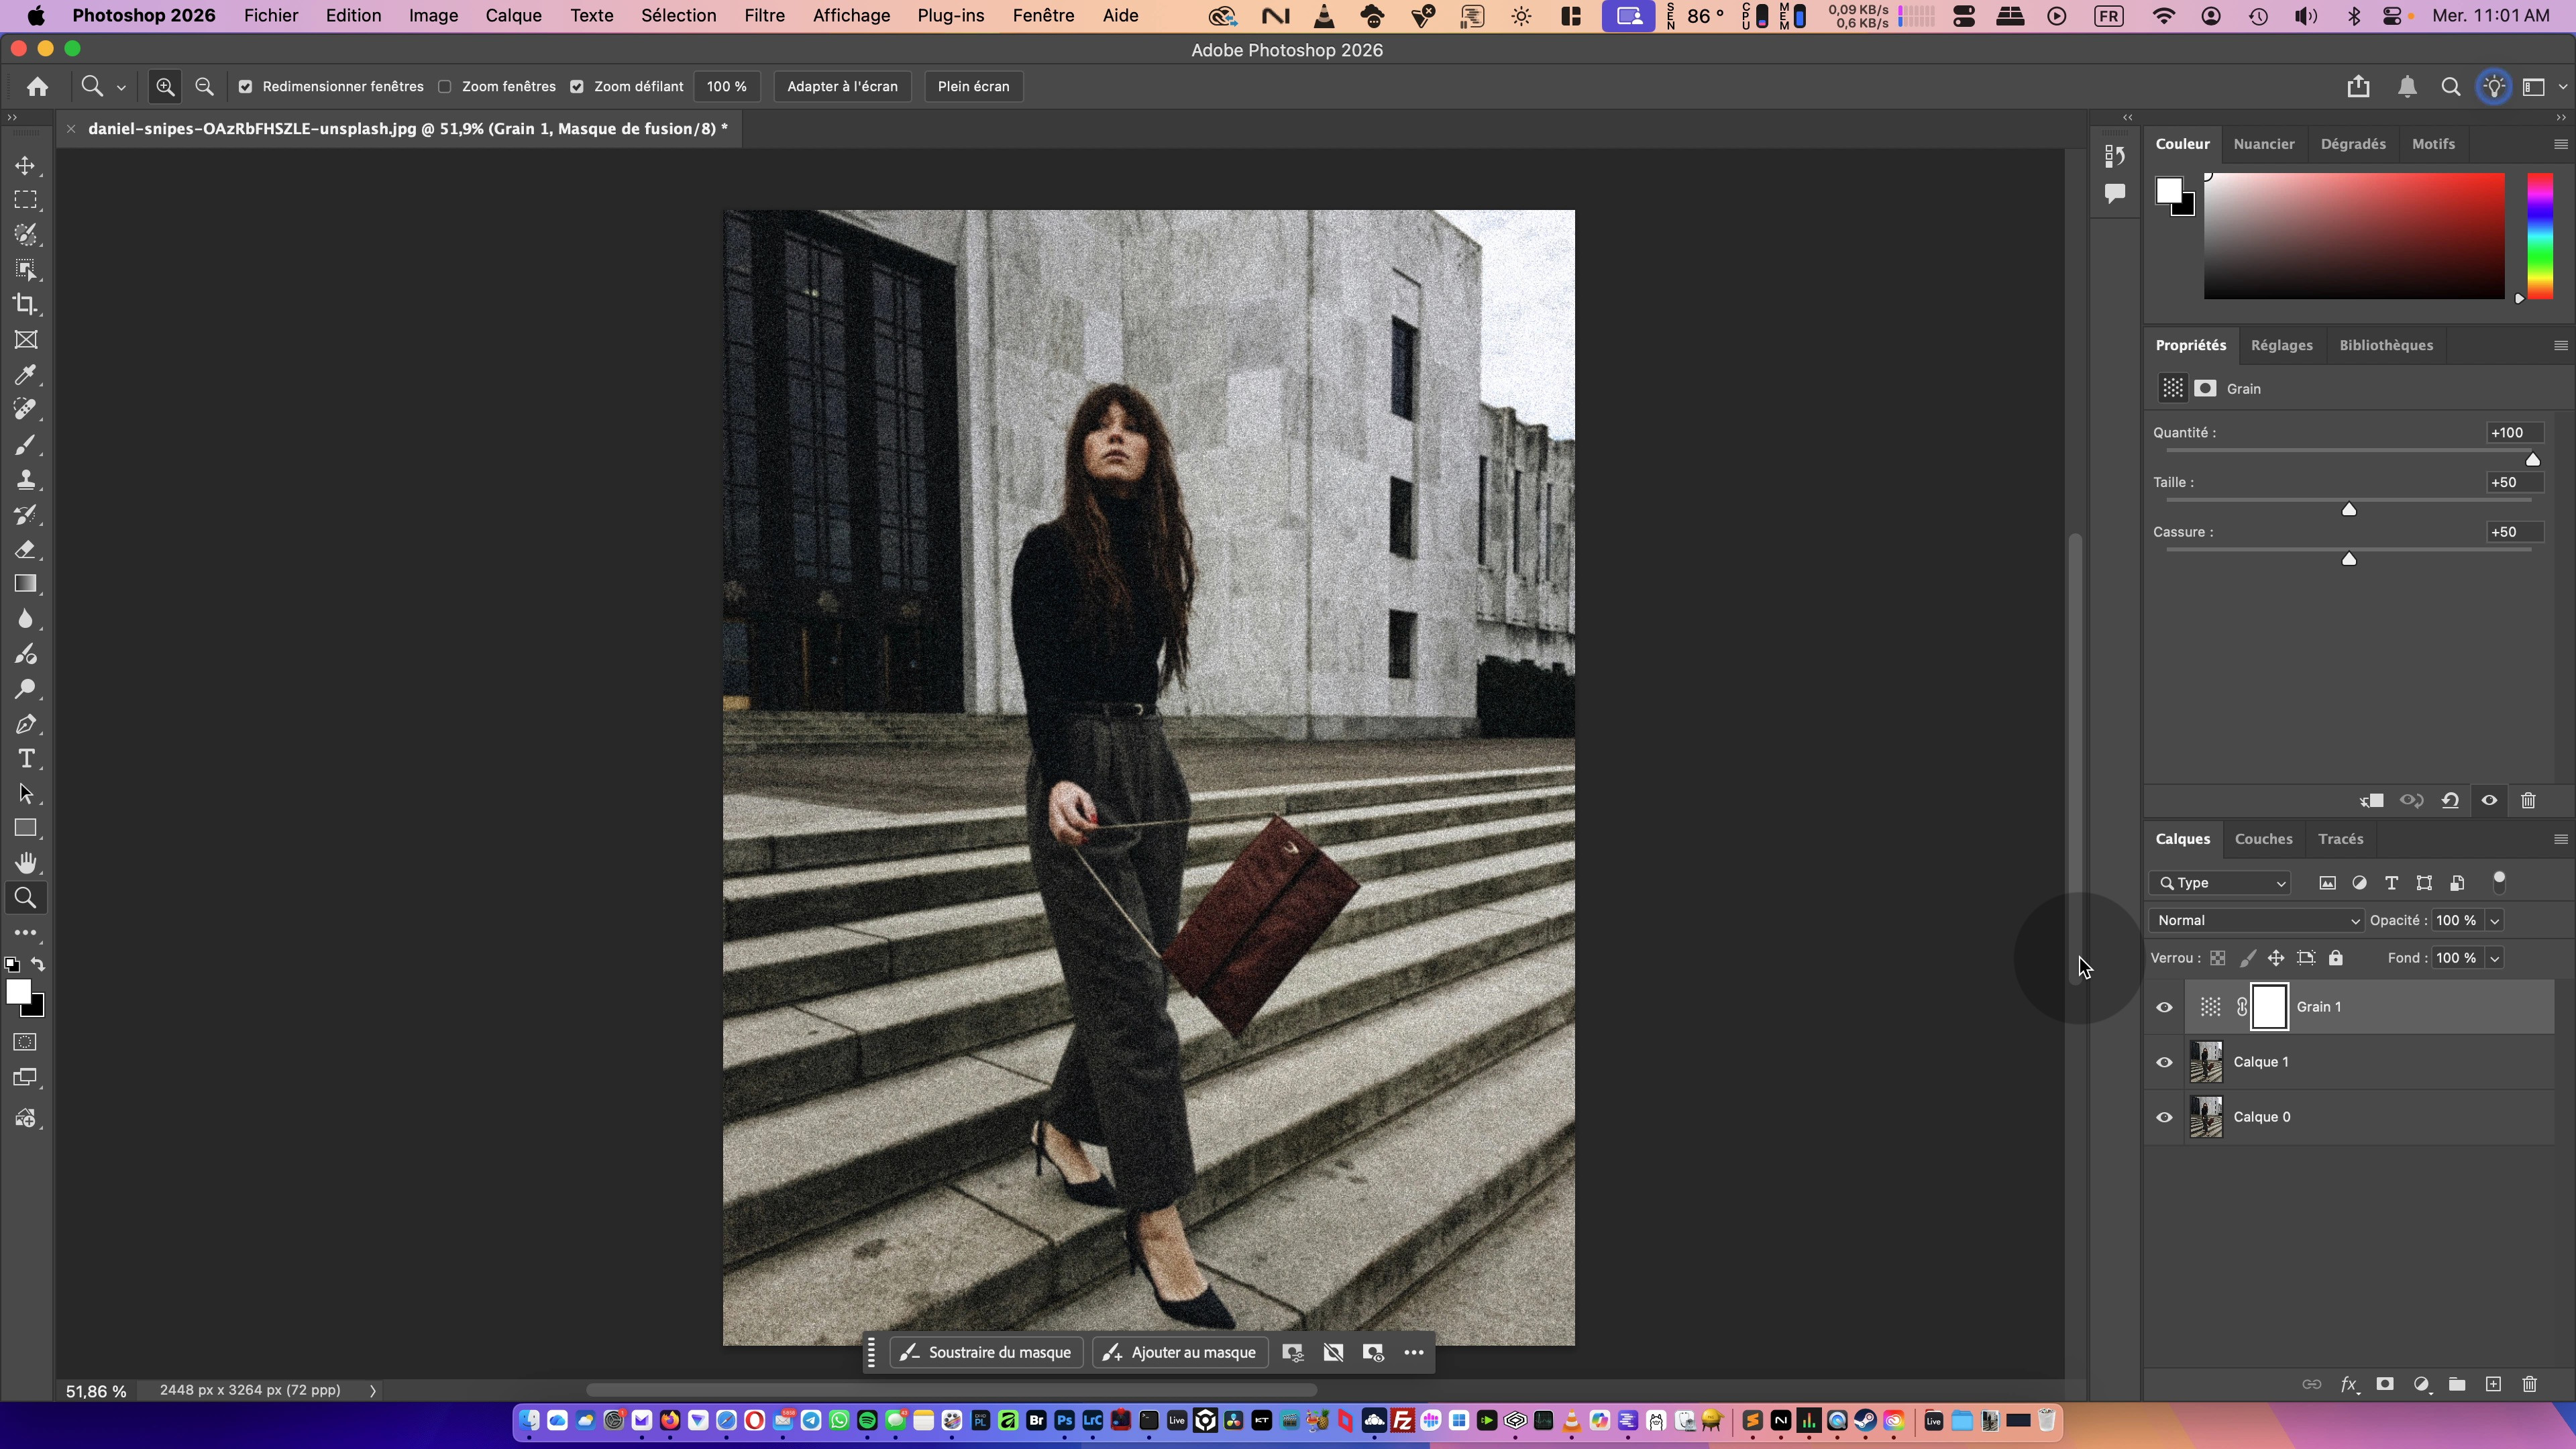2576x1449 pixels.
Task: Expand the Opacité value dropdown arrow
Action: tap(2494, 920)
